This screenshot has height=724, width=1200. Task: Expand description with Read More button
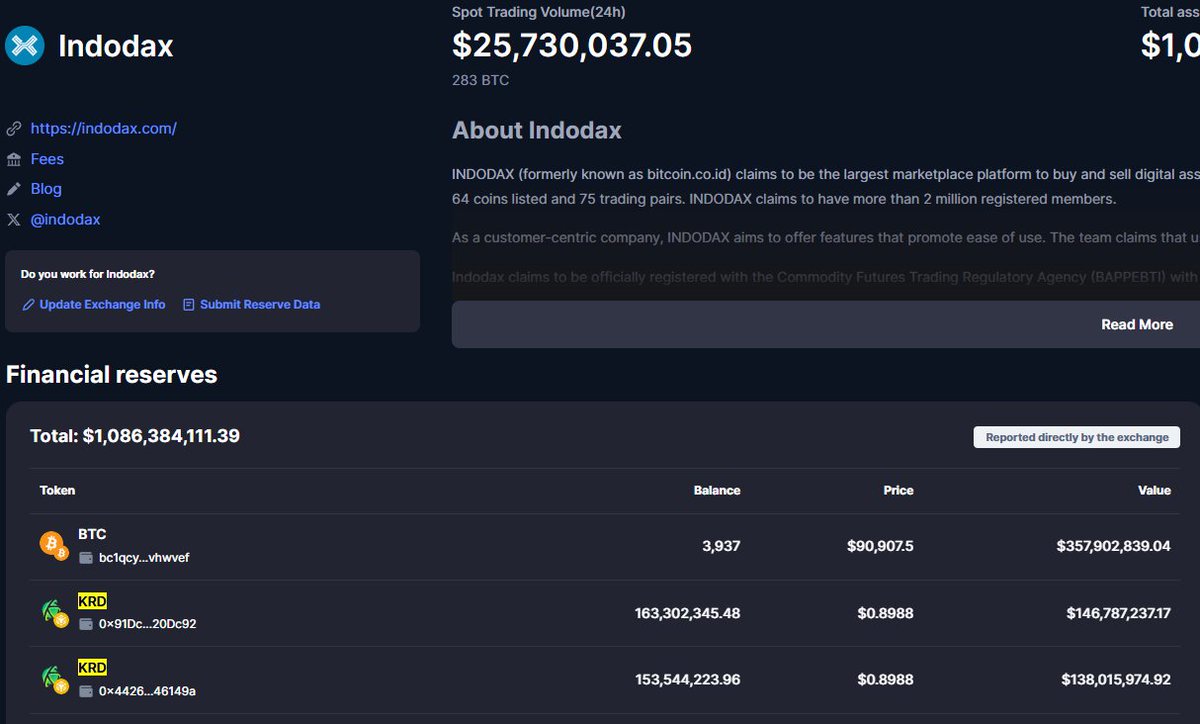1137,324
